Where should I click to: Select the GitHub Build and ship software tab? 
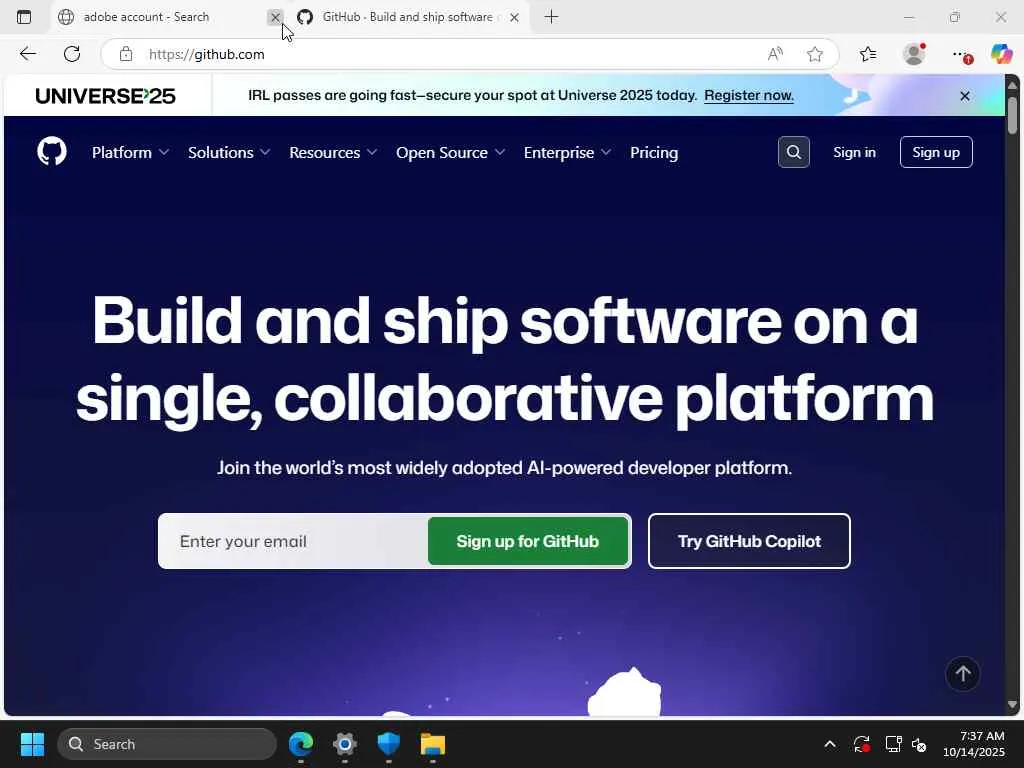point(408,17)
